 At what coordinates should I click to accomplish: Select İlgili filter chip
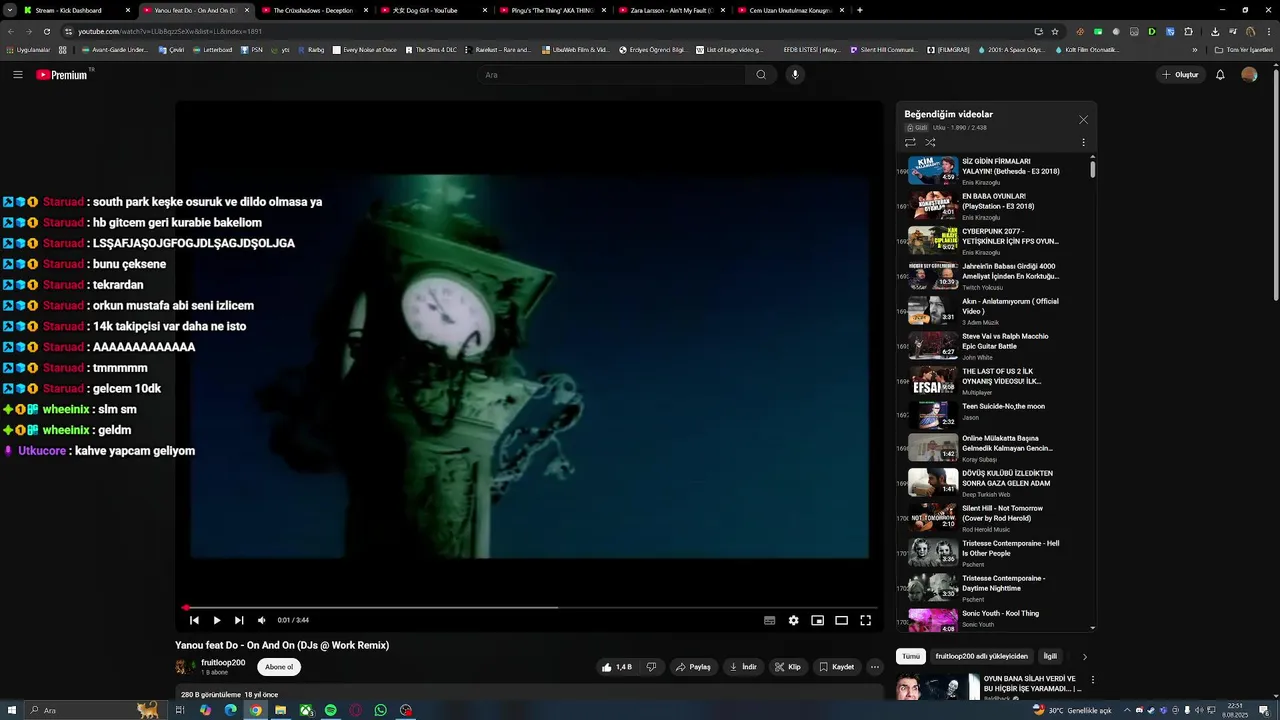coord(1050,657)
